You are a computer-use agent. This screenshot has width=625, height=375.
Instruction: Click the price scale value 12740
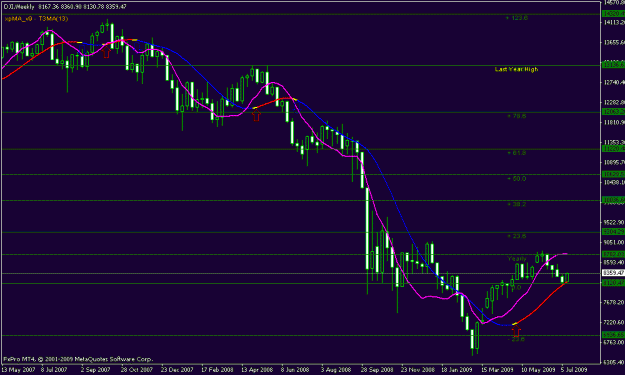click(x=614, y=82)
